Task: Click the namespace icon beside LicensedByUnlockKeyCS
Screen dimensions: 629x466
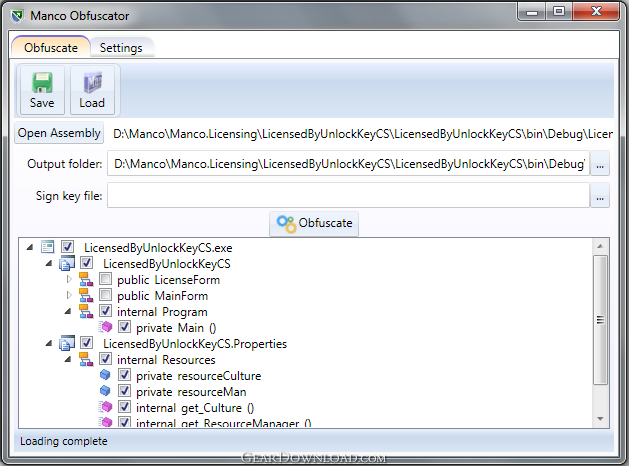Action: coord(67,263)
